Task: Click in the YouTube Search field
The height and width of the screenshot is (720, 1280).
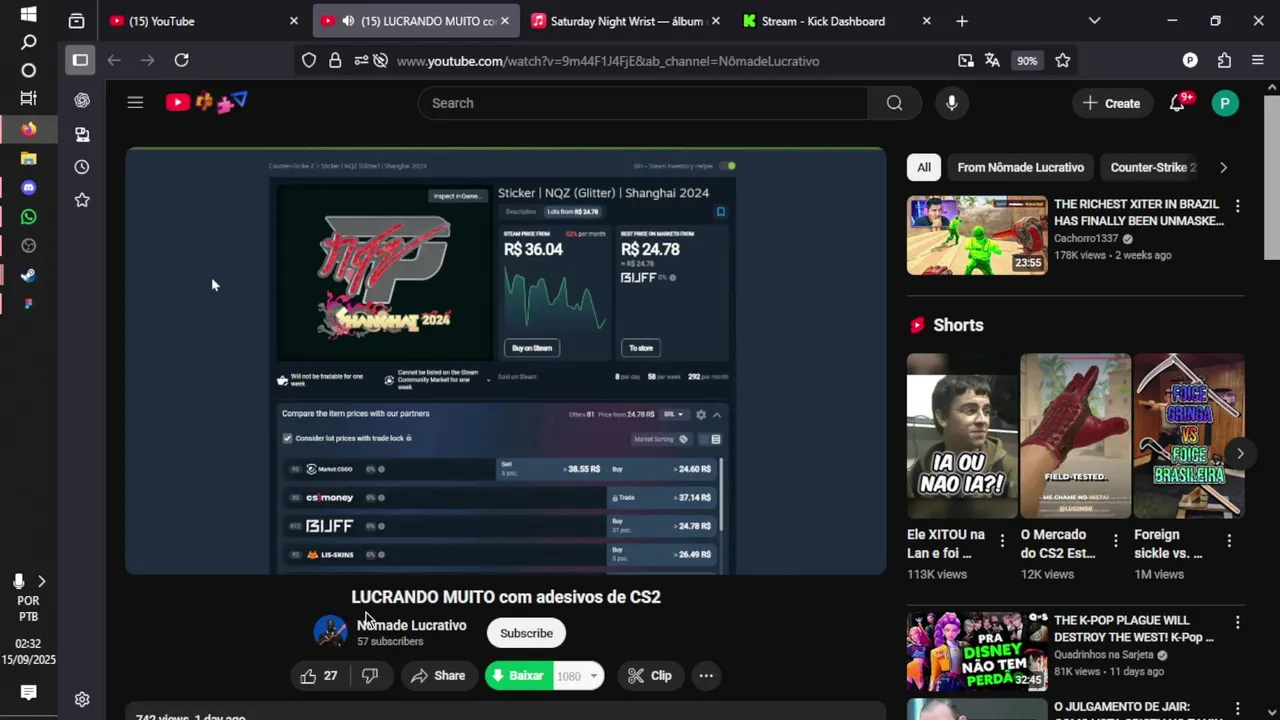Action: [x=643, y=103]
